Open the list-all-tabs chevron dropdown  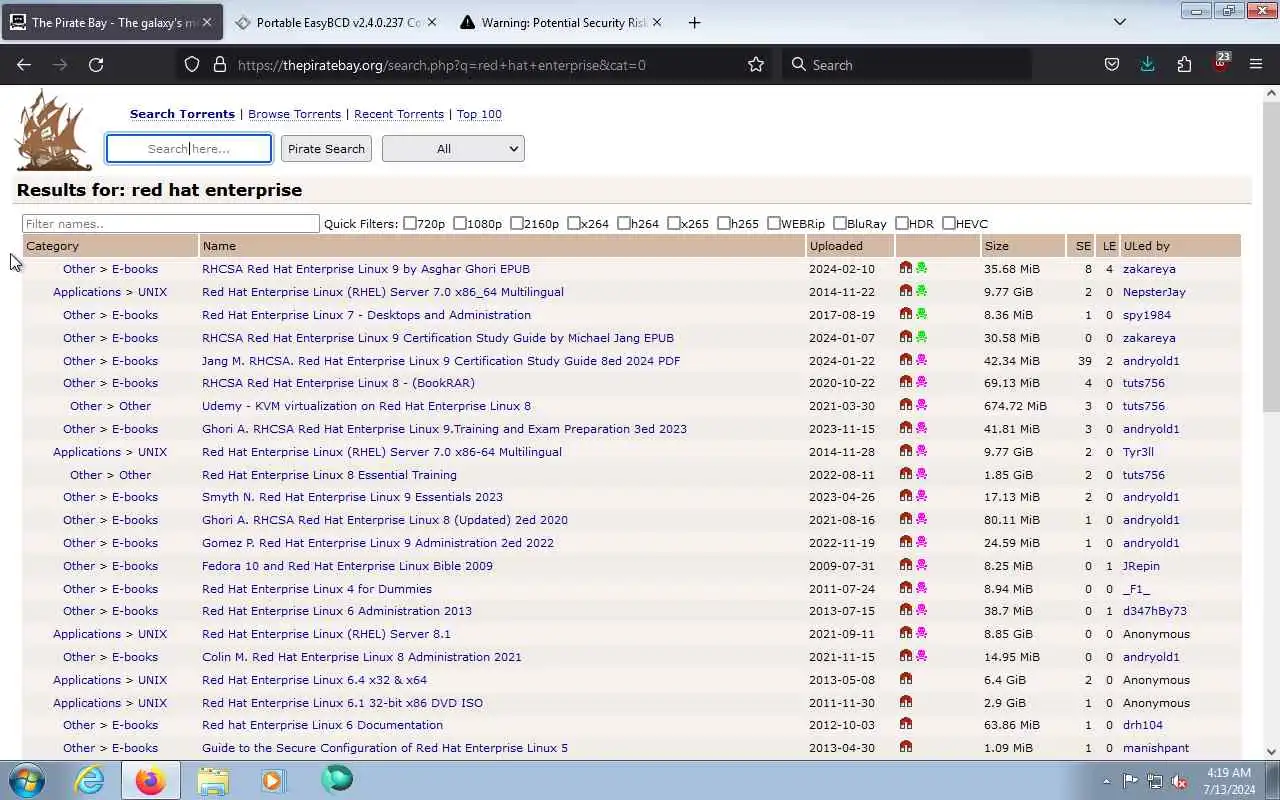click(1120, 22)
